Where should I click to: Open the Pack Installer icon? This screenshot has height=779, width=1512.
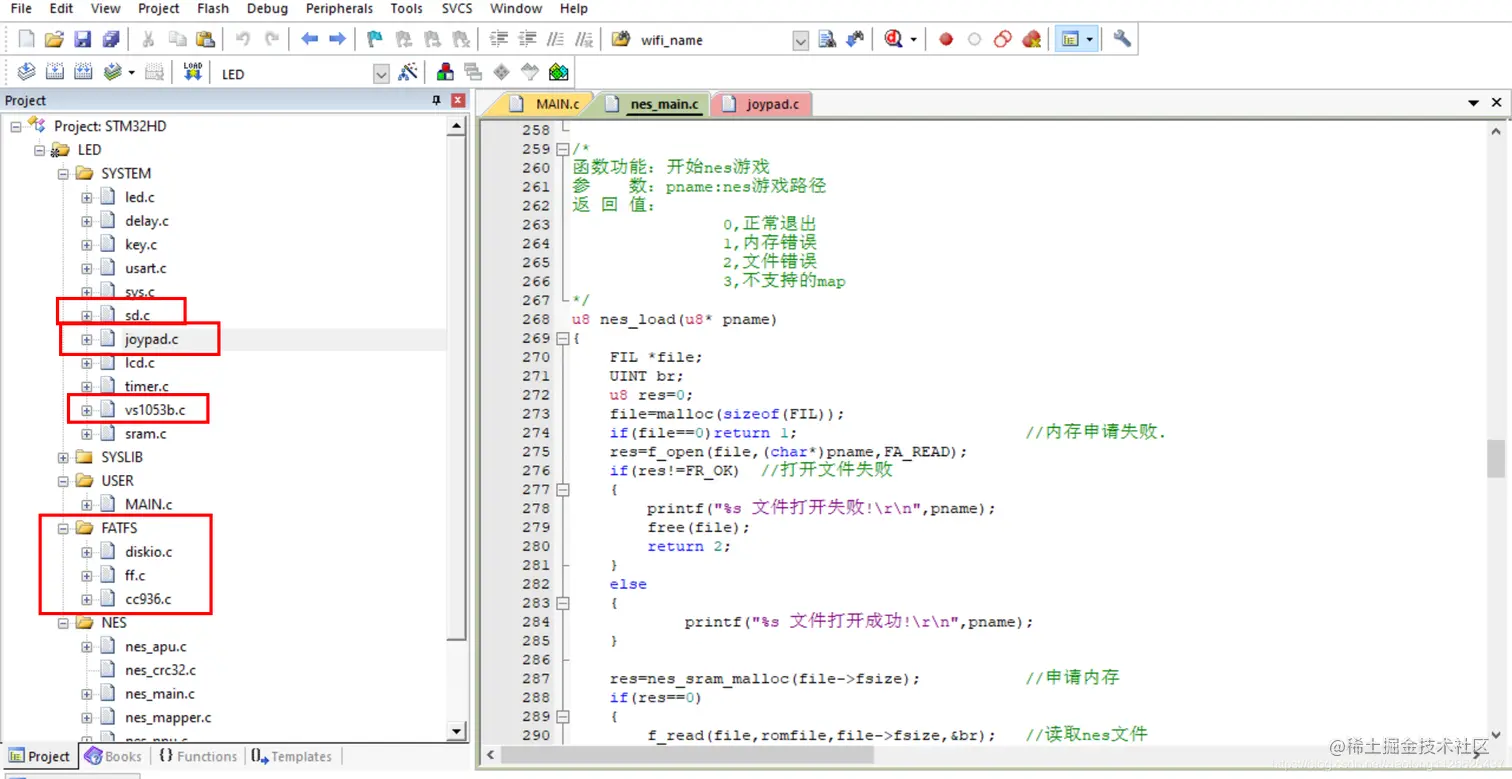pos(559,72)
